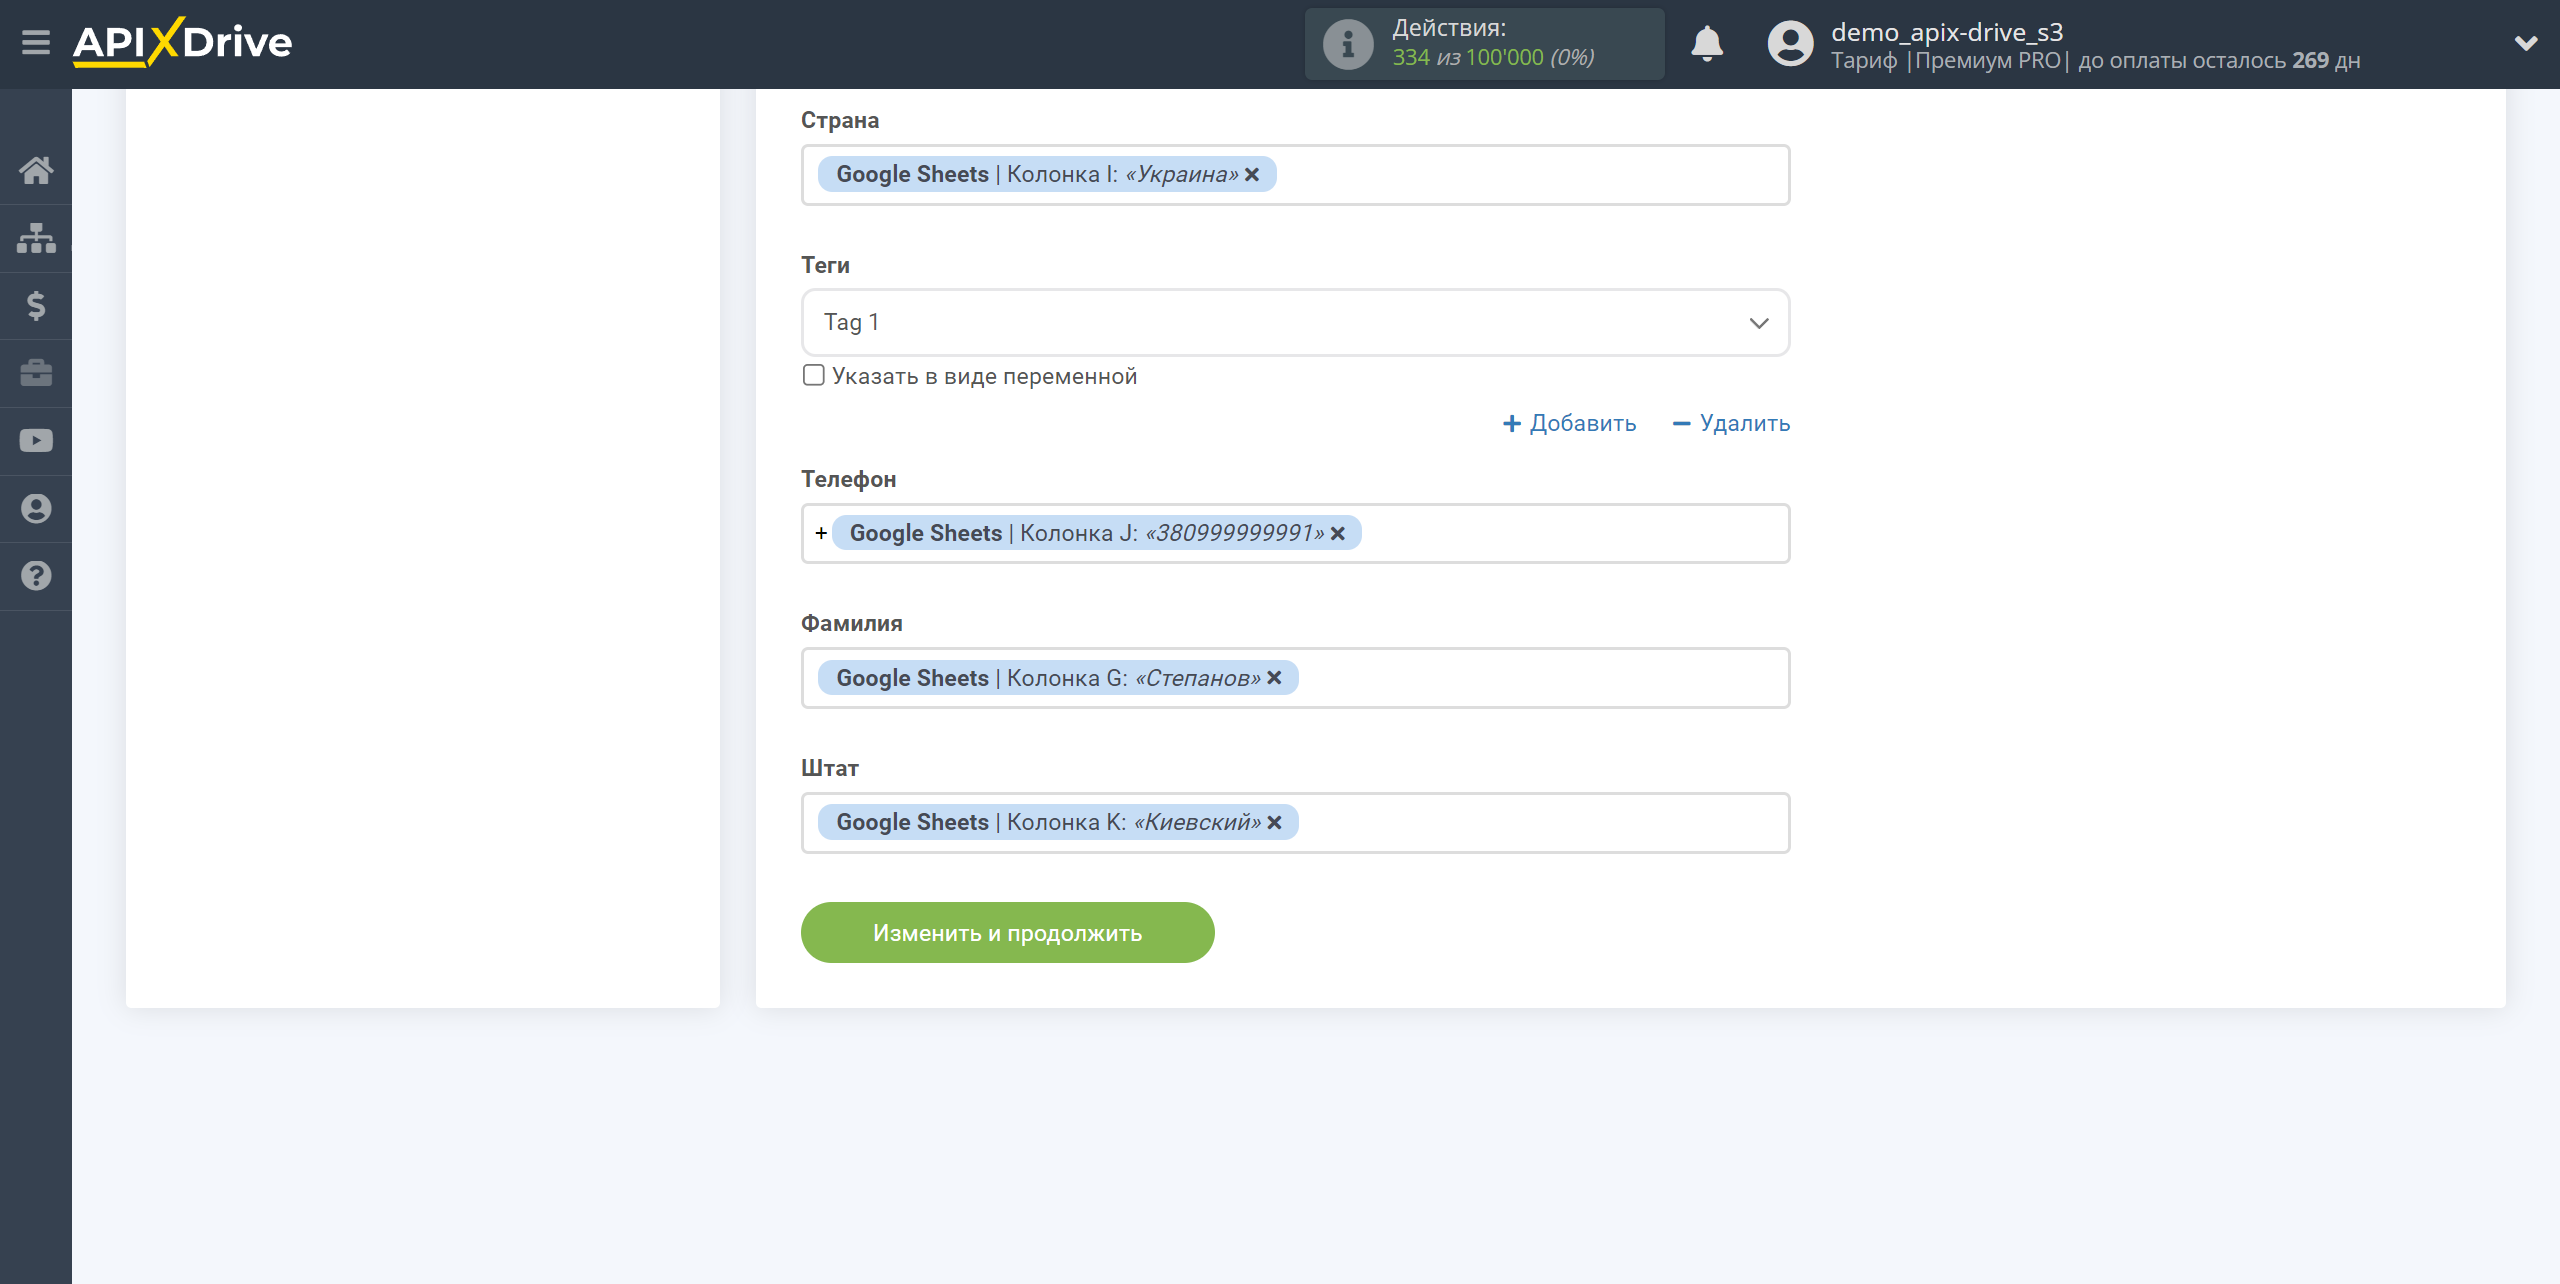
Task: Remove the «Киевский» variable tag
Action: (1274, 822)
